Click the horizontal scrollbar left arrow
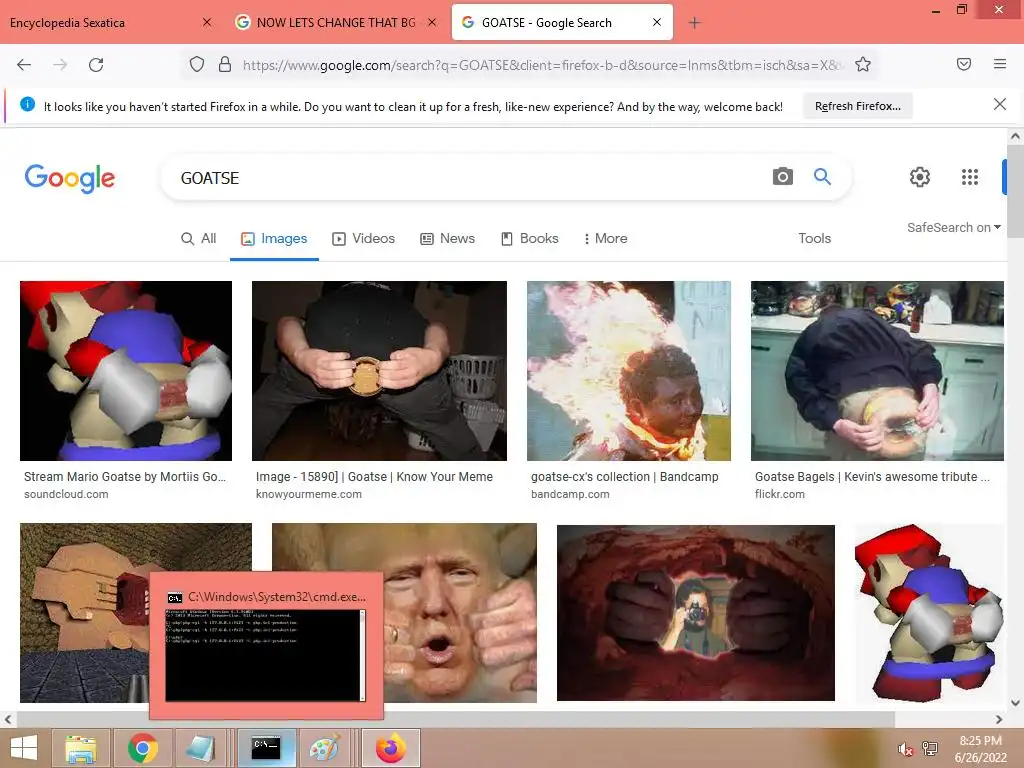The image size is (1024, 768). pyautogui.click(x=8, y=720)
